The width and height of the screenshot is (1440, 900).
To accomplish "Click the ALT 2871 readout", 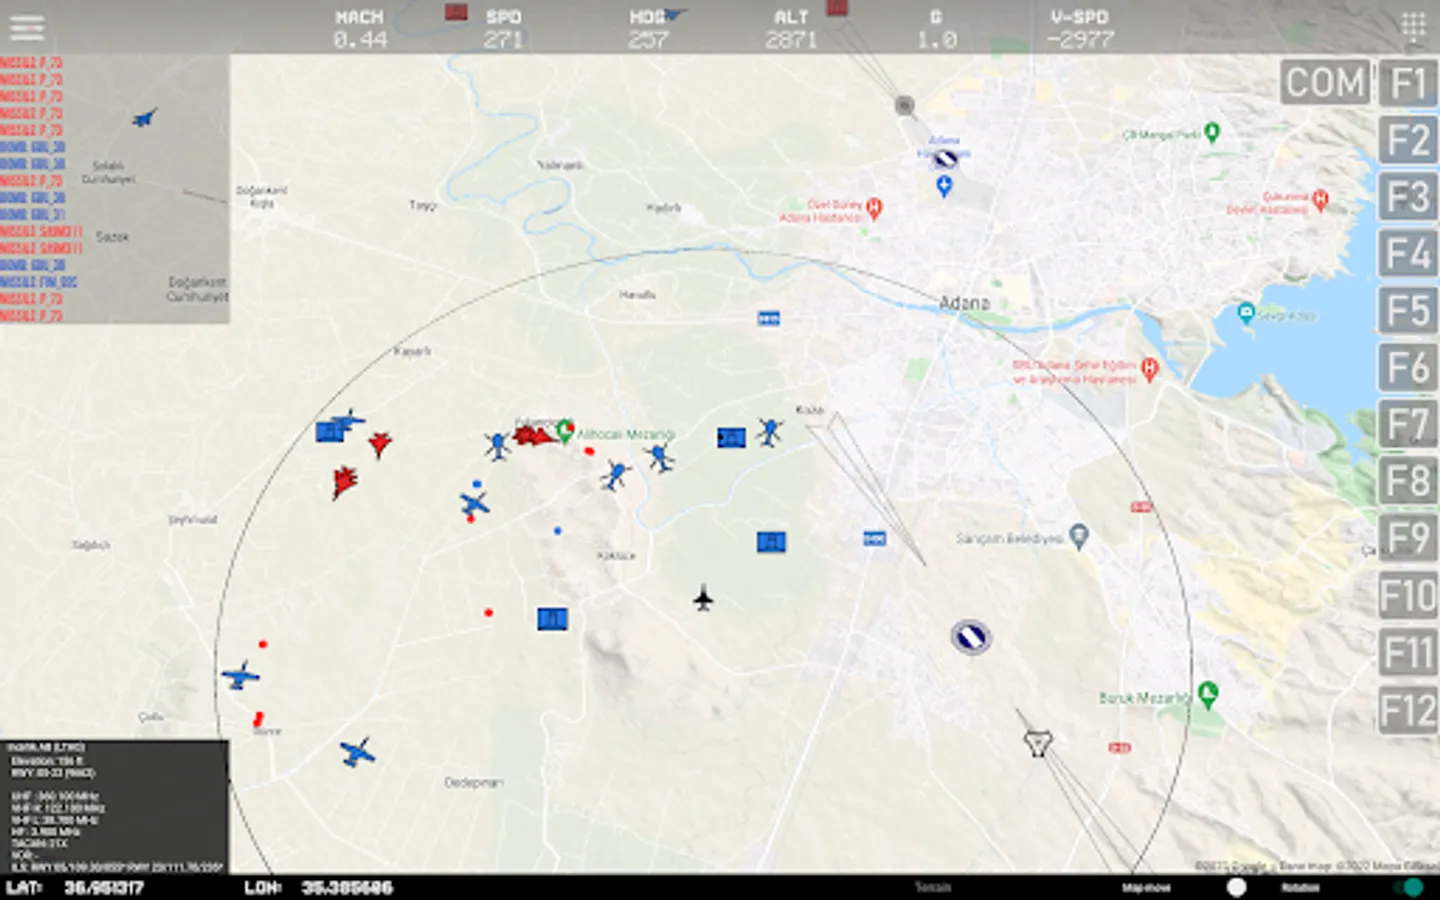I will click(791, 29).
